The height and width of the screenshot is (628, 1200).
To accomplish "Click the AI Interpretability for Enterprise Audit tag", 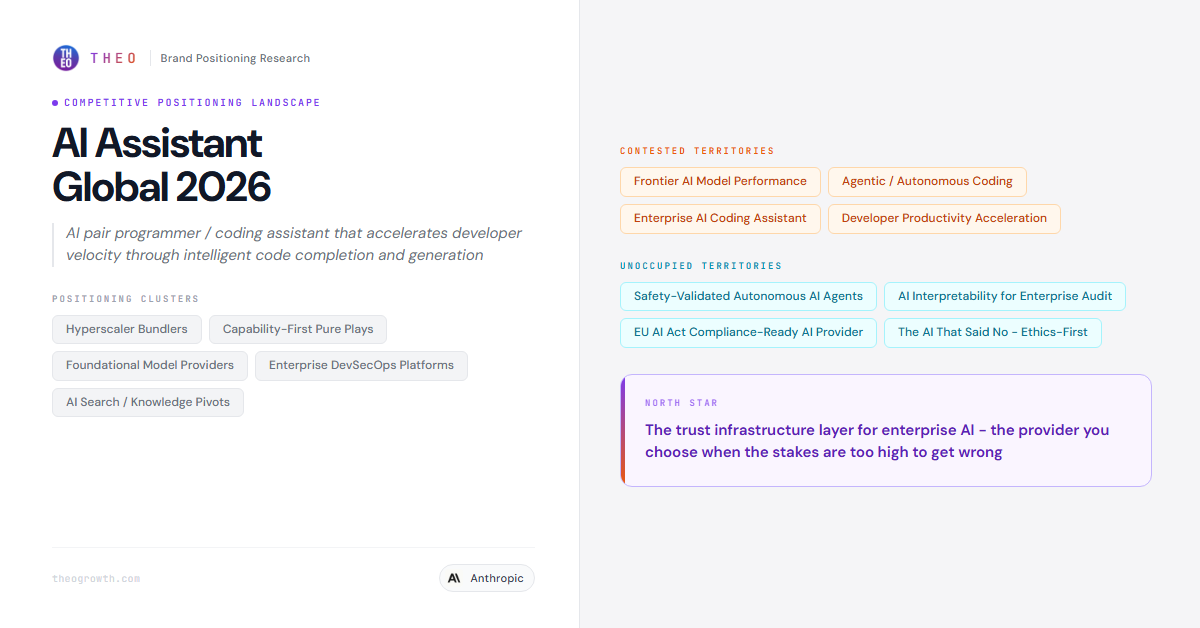I will point(1005,296).
